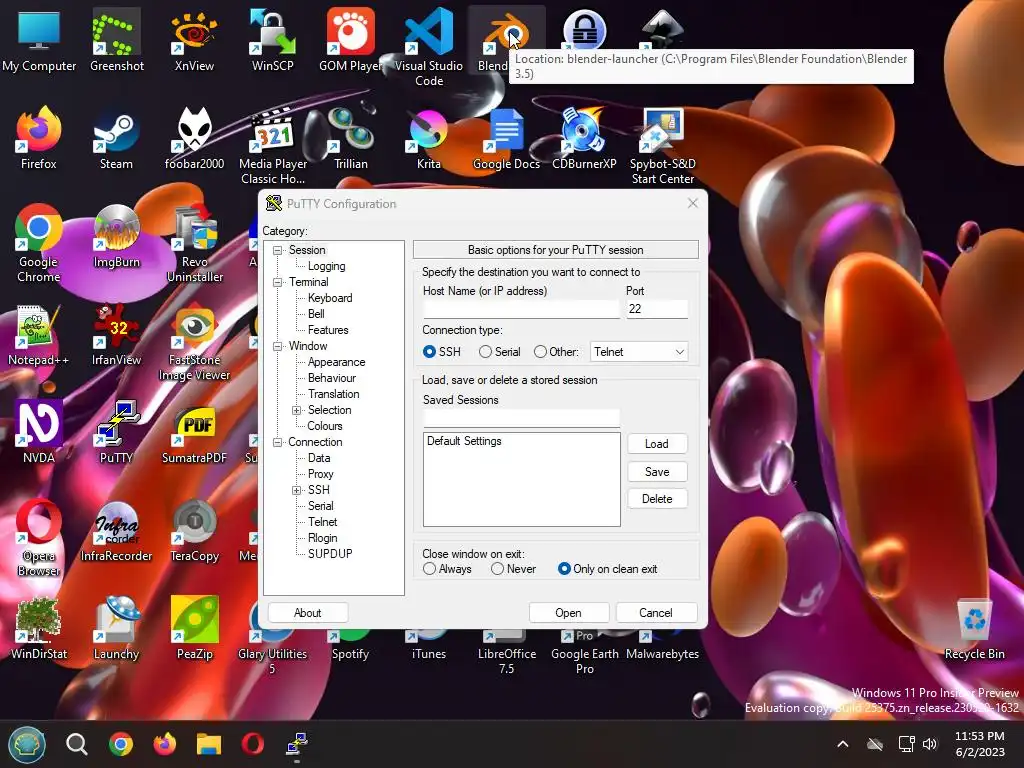Click the Delete session button

pyautogui.click(x=657, y=499)
